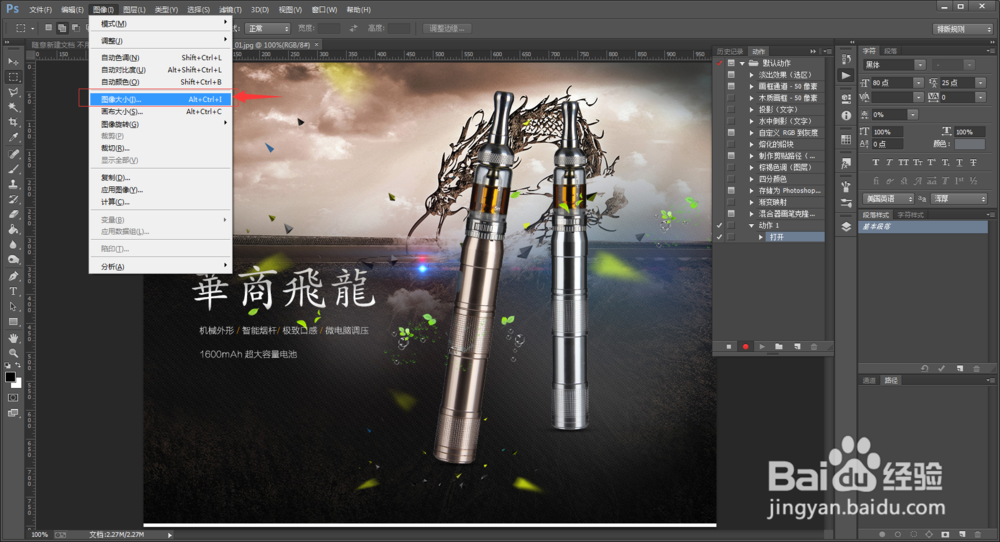
Task: Swap foreground and background colors icon
Action: (x=18, y=365)
